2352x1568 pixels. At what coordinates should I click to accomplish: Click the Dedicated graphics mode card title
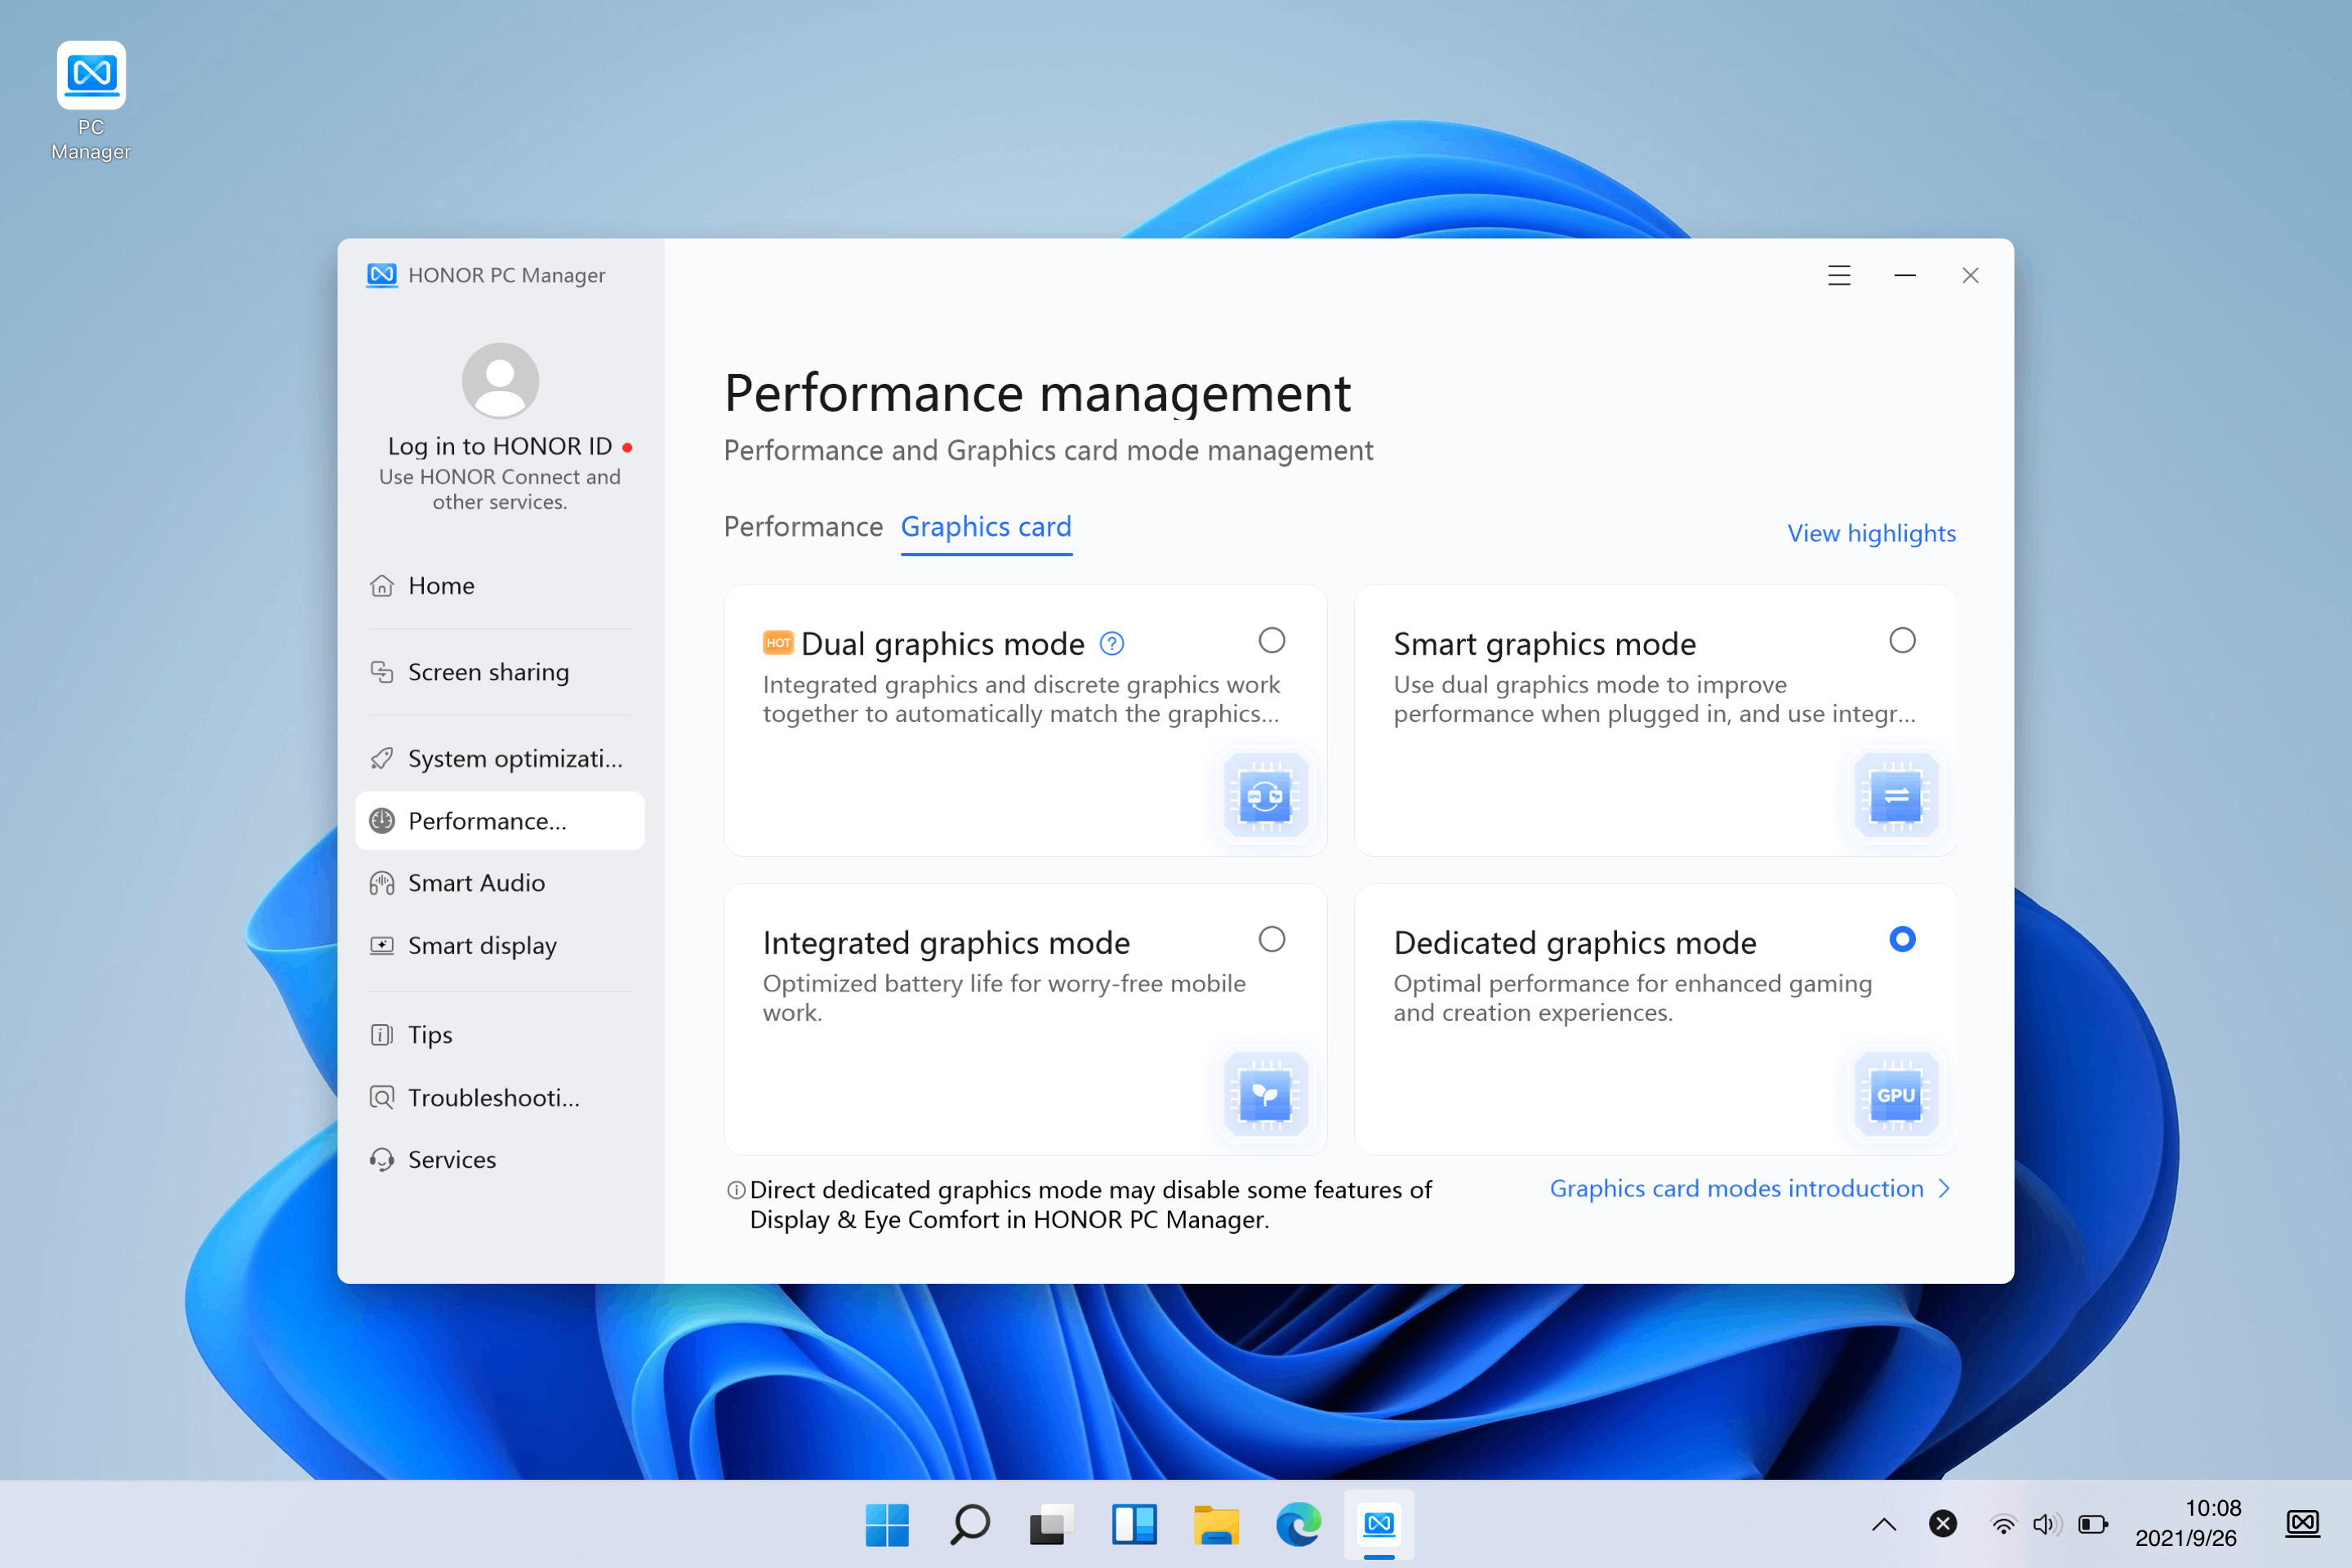tap(1575, 943)
